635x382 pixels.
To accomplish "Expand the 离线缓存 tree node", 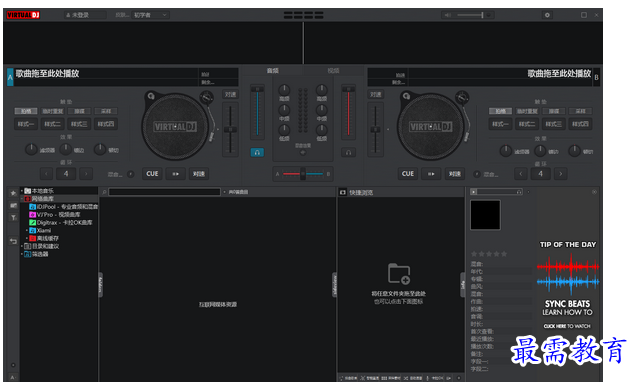I will coord(27,238).
